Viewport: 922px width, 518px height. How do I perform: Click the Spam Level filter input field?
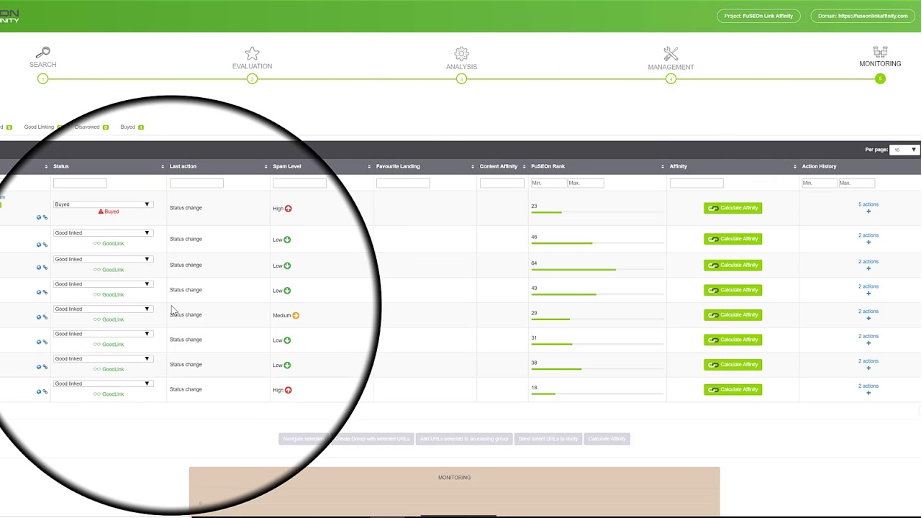pos(300,183)
